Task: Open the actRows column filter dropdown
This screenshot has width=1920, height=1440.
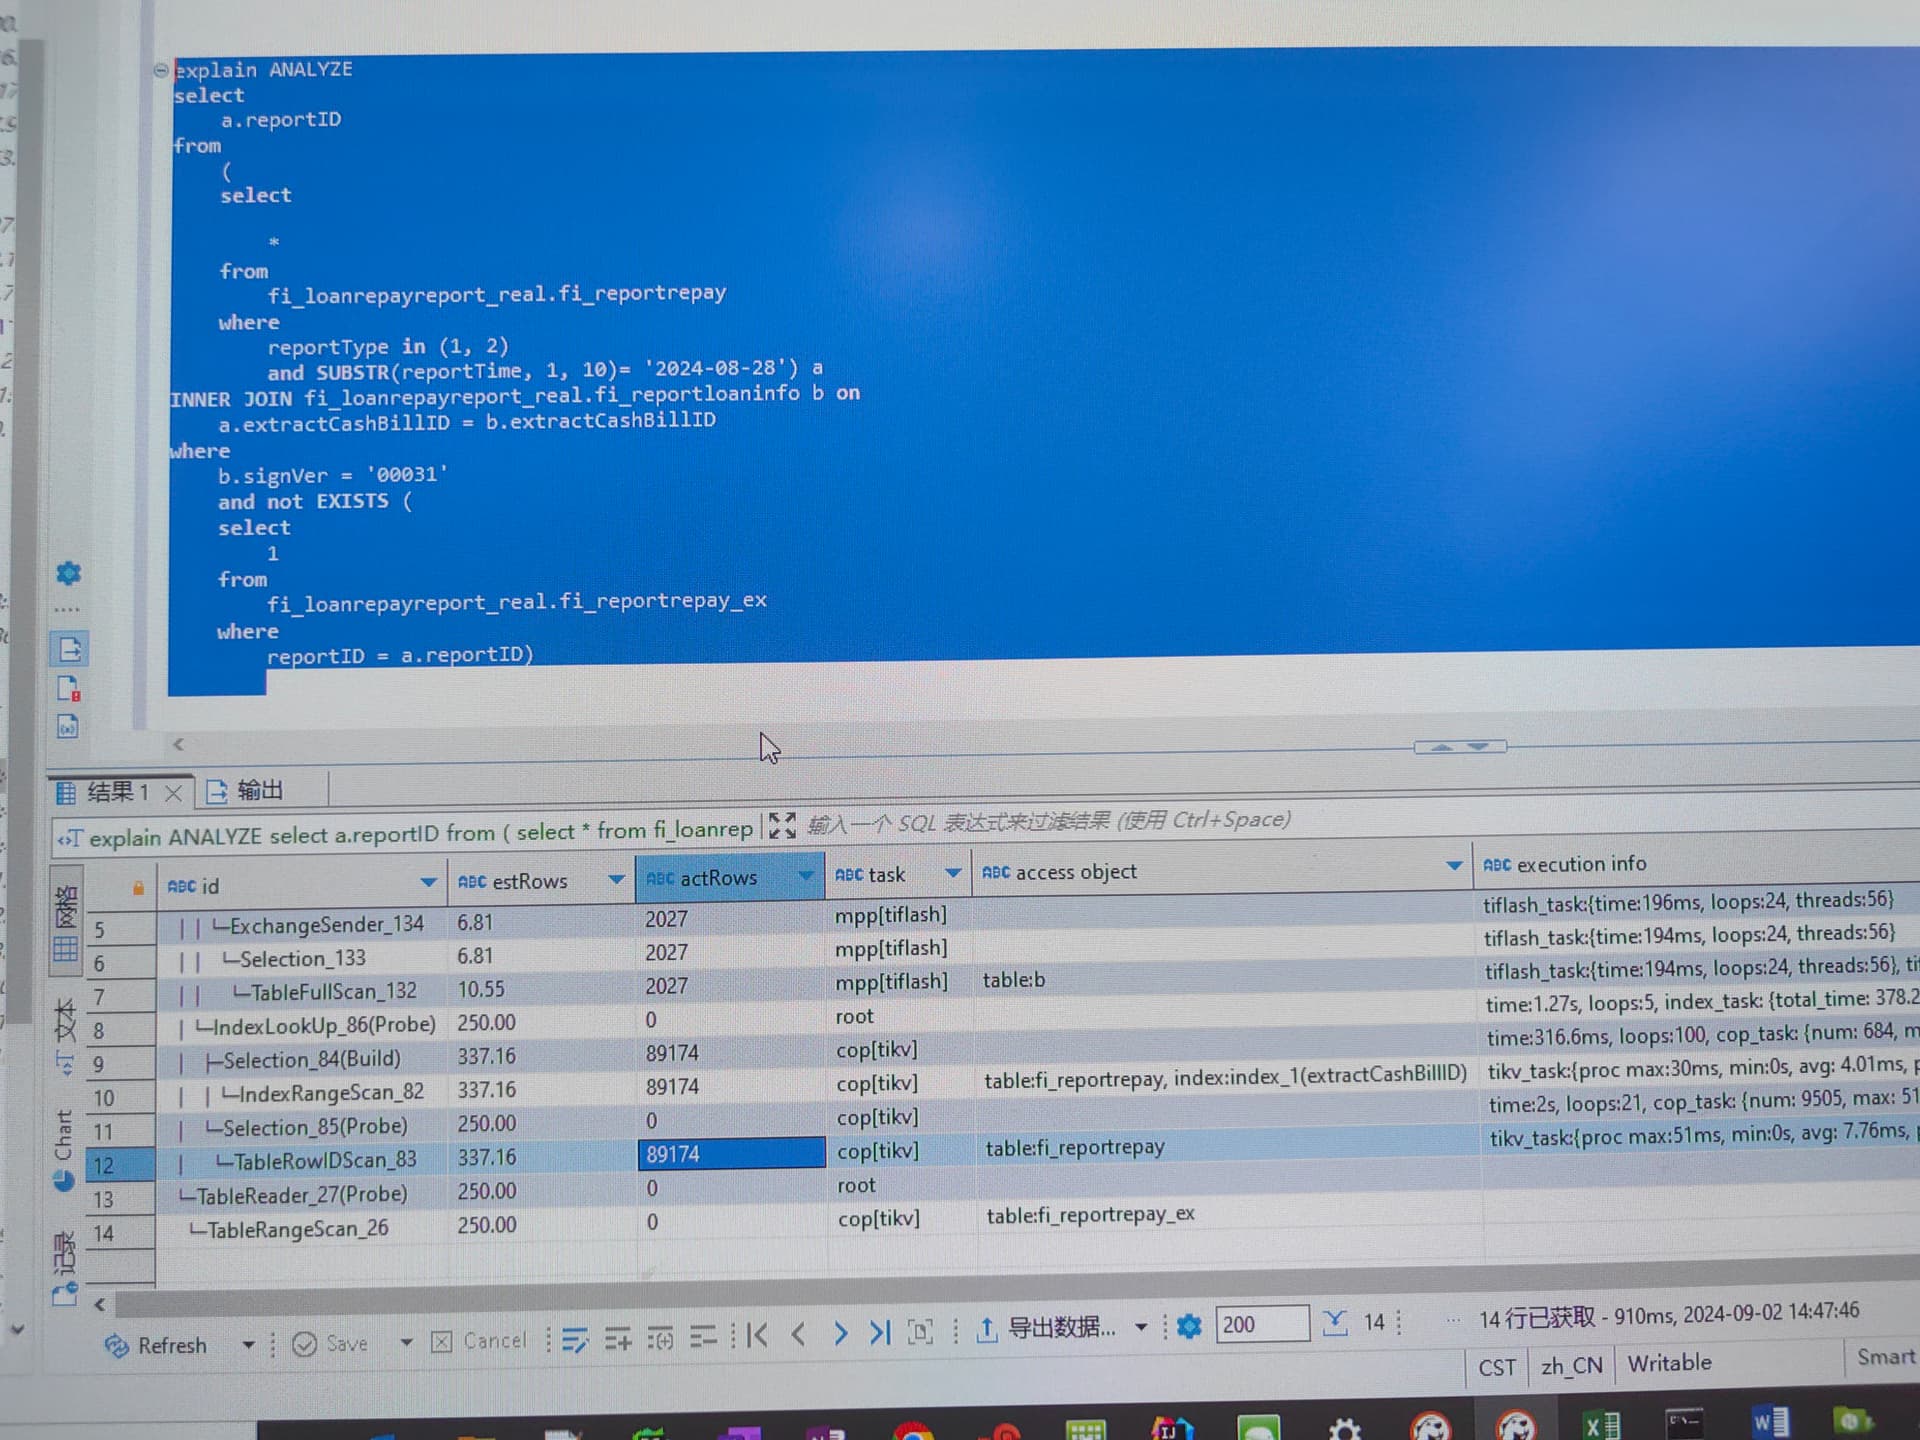Action: coord(805,876)
